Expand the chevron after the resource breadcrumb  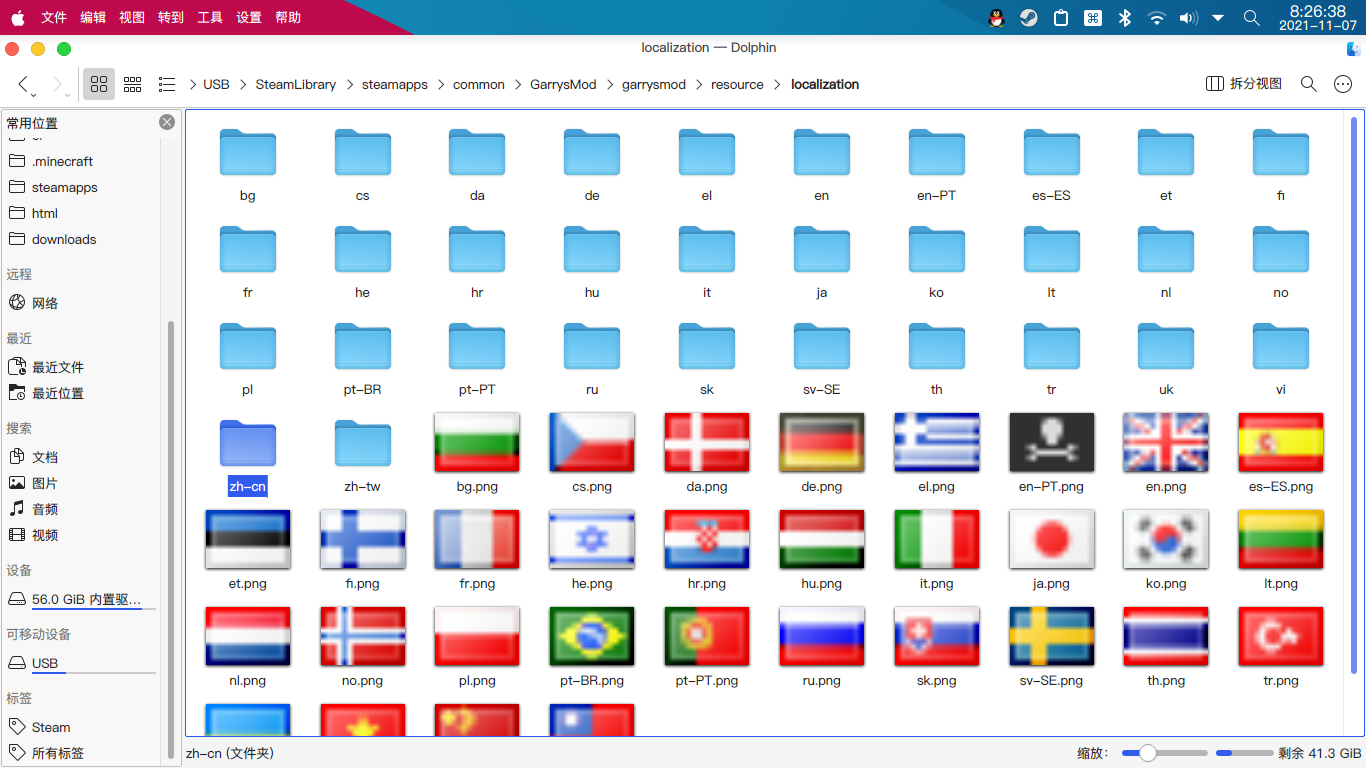click(x=777, y=84)
